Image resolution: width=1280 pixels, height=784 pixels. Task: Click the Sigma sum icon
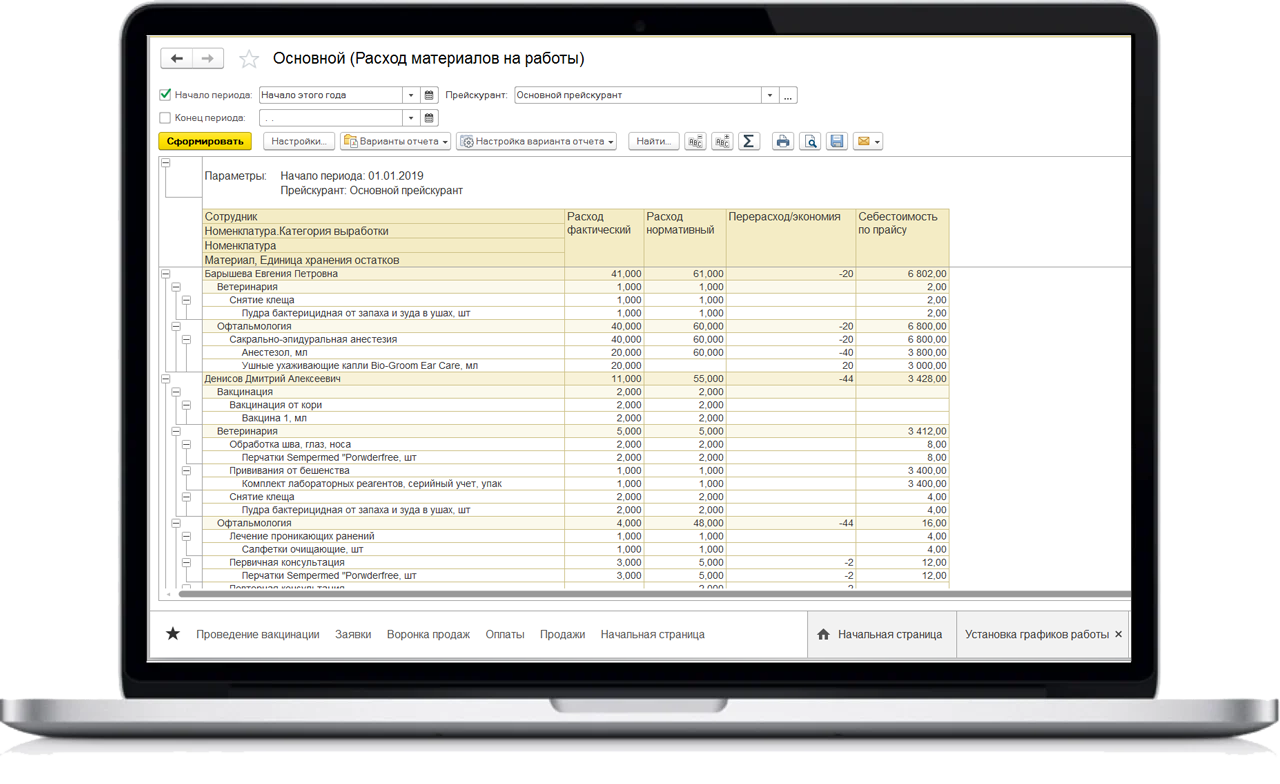pyautogui.click(x=748, y=142)
